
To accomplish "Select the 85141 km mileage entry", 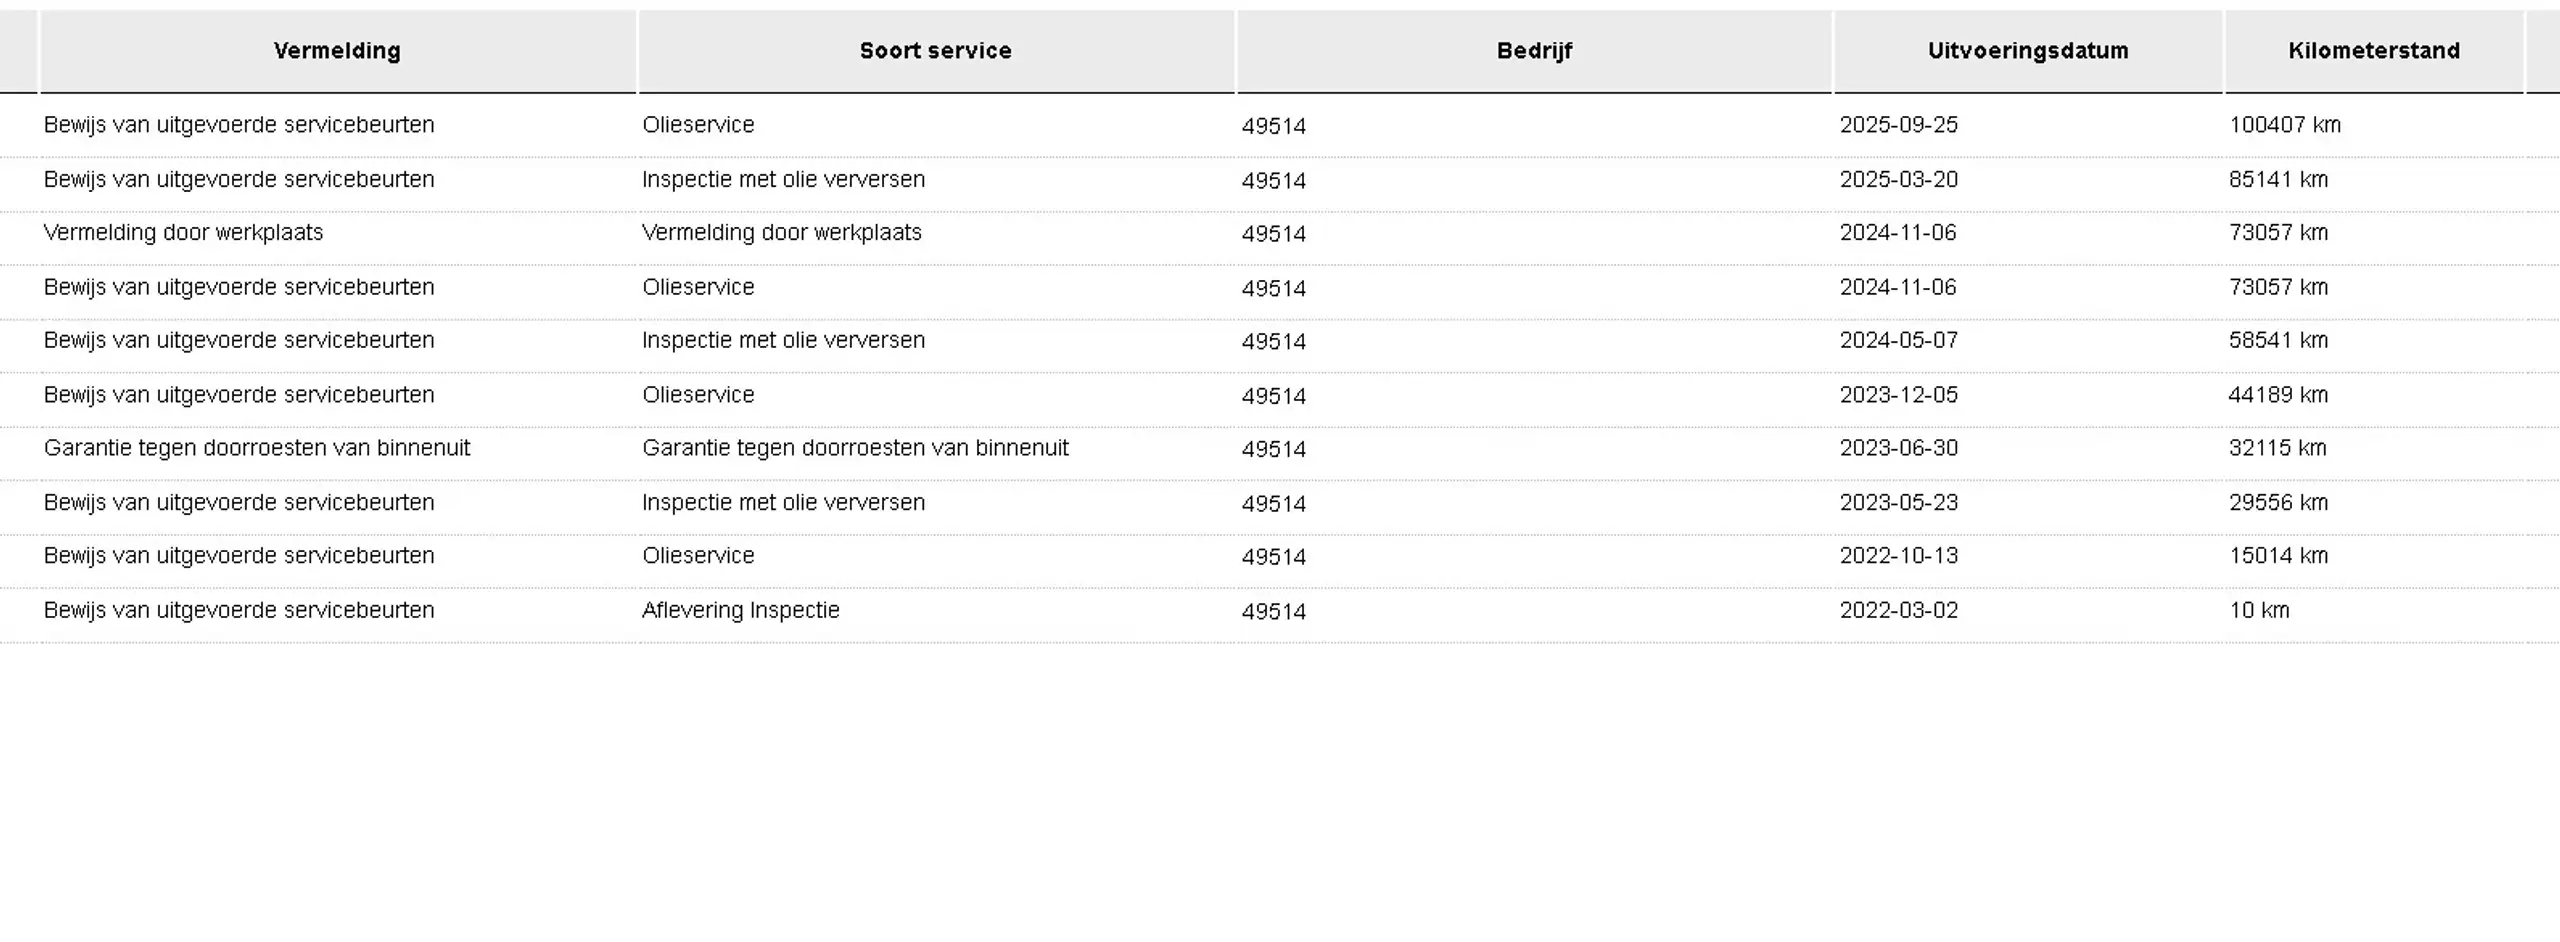I will (2278, 180).
